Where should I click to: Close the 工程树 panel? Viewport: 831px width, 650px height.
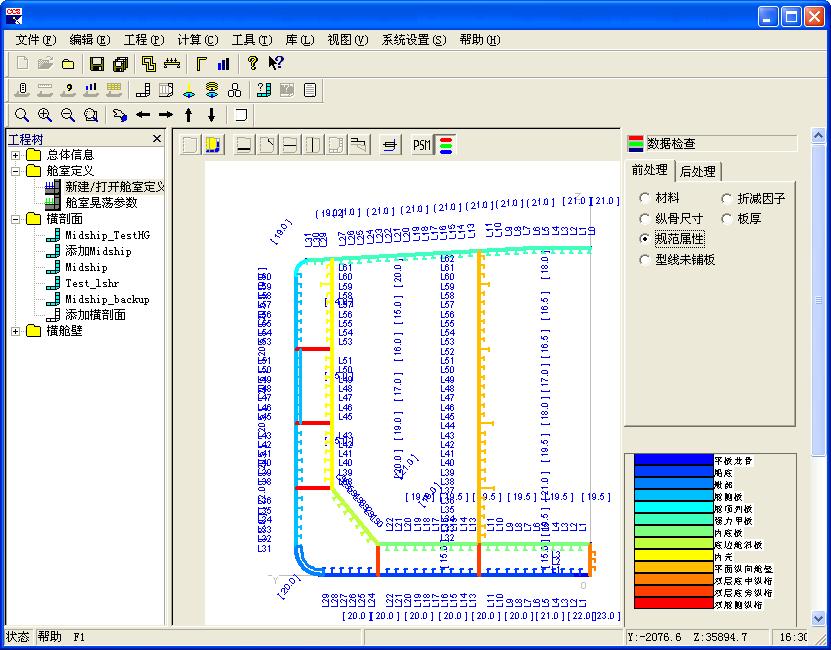click(x=157, y=139)
